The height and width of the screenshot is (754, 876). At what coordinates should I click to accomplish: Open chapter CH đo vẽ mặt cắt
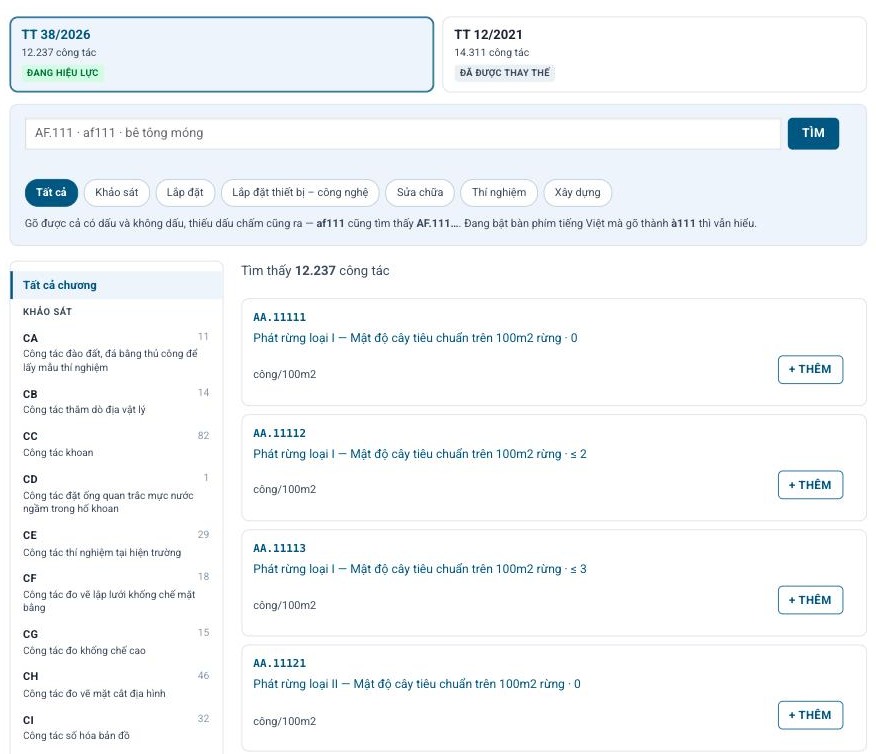[116, 685]
